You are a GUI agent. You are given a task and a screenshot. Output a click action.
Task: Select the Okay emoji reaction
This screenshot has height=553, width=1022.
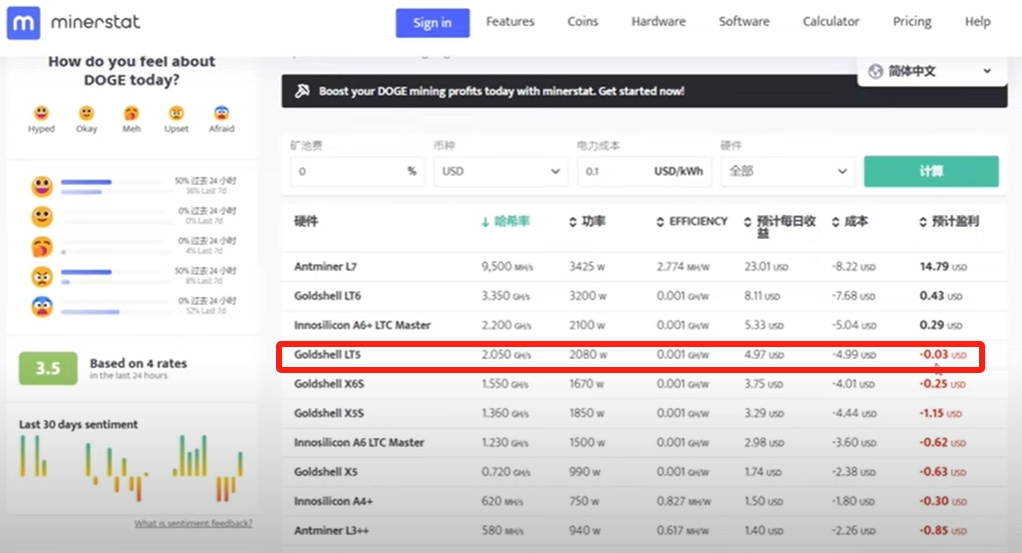tap(86, 113)
